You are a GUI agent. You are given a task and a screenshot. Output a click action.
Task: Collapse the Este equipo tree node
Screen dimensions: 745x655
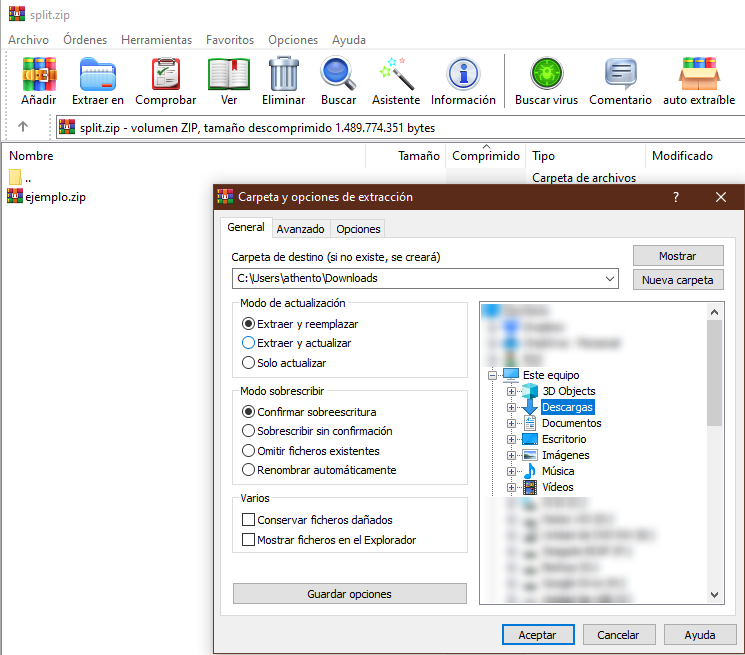pos(493,375)
